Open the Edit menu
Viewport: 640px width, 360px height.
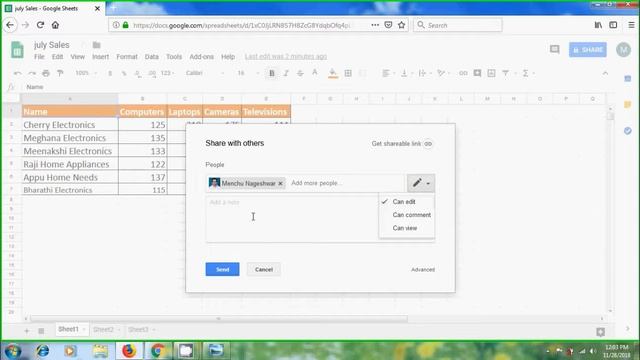click(57, 57)
